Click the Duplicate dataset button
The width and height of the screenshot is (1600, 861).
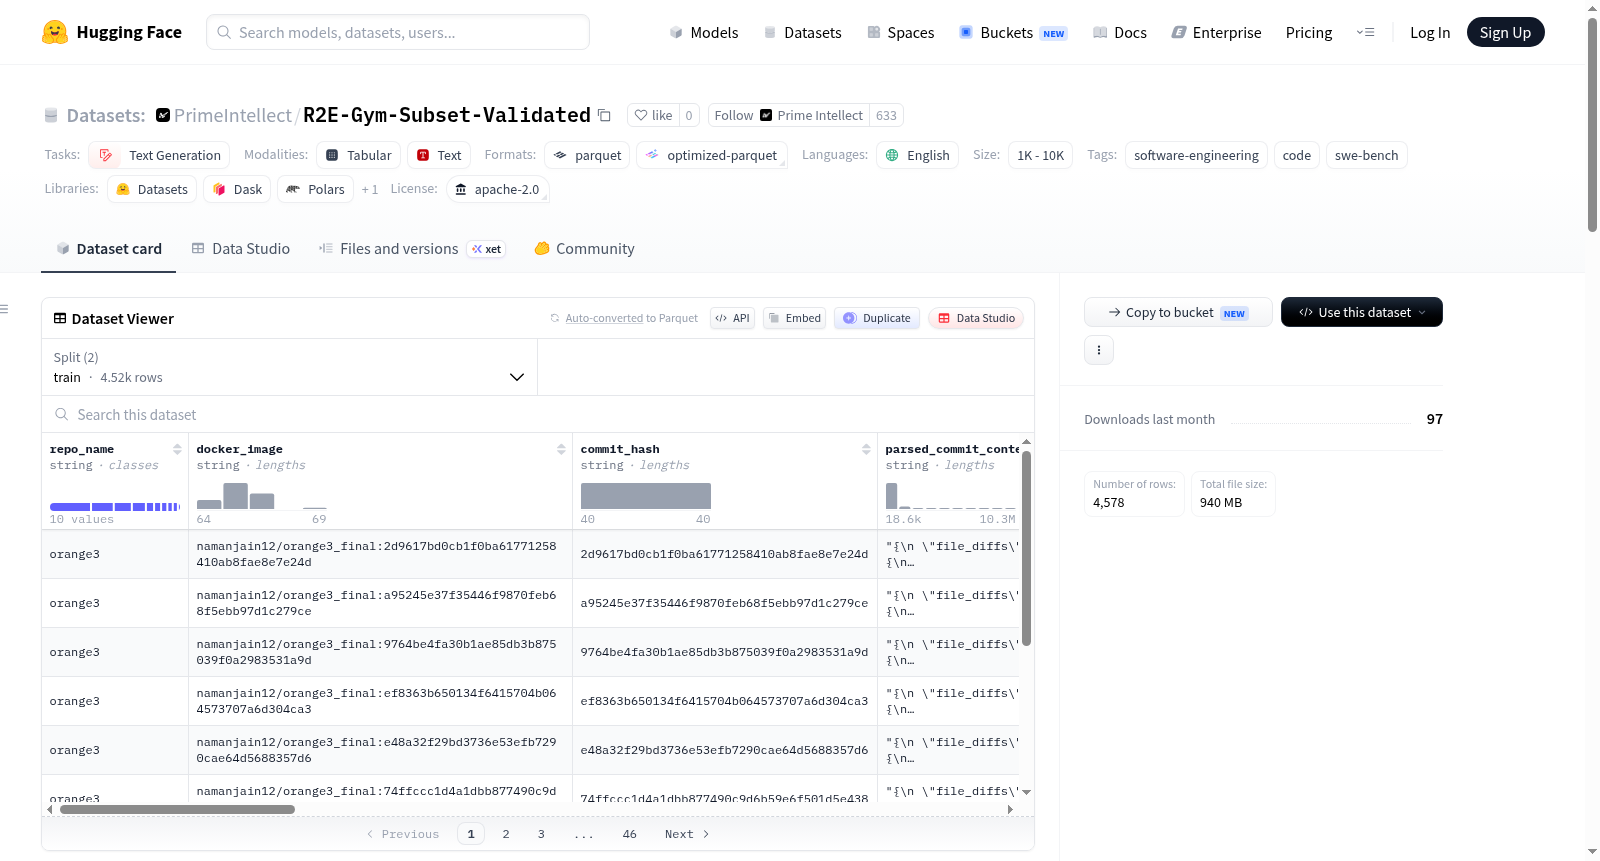[x=877, y=318]
